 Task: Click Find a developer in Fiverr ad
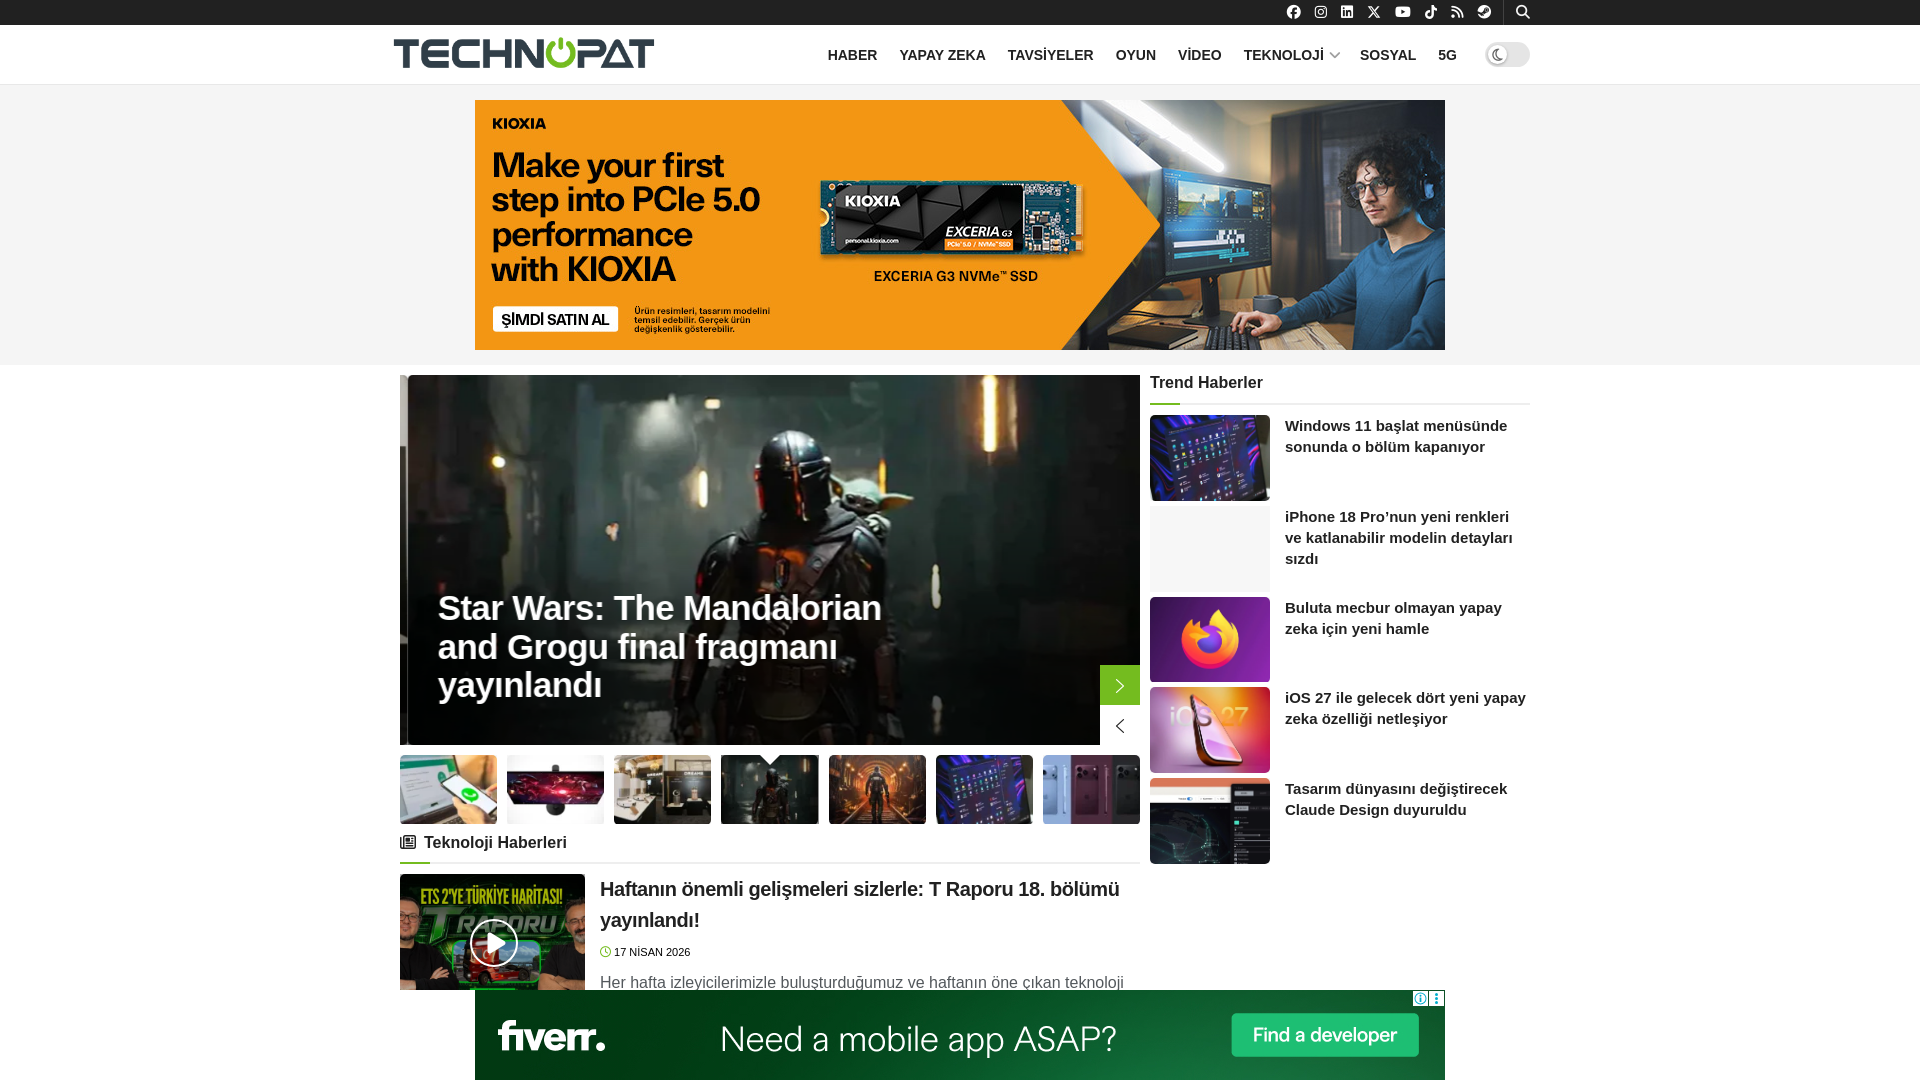(1325, 1035)
